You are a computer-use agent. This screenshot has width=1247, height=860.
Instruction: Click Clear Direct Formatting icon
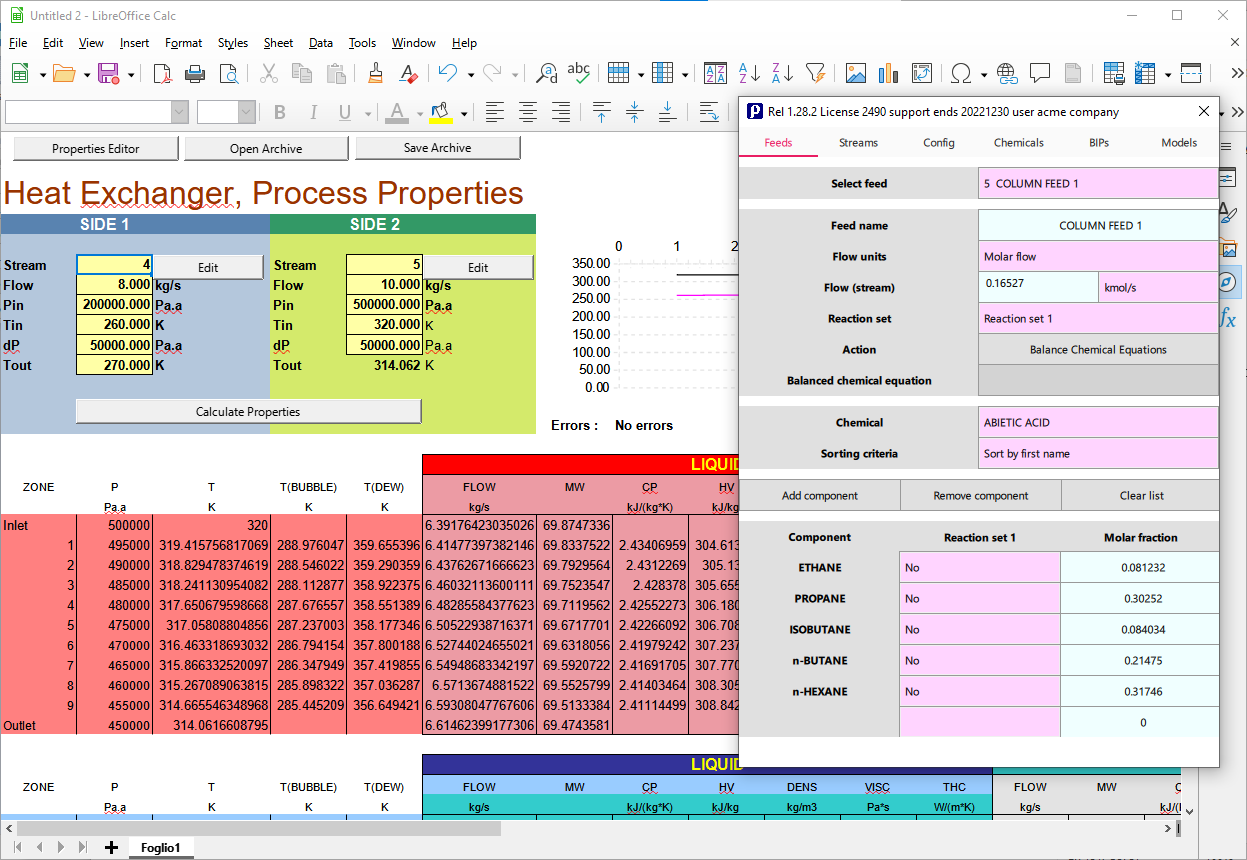pos(408,73)
